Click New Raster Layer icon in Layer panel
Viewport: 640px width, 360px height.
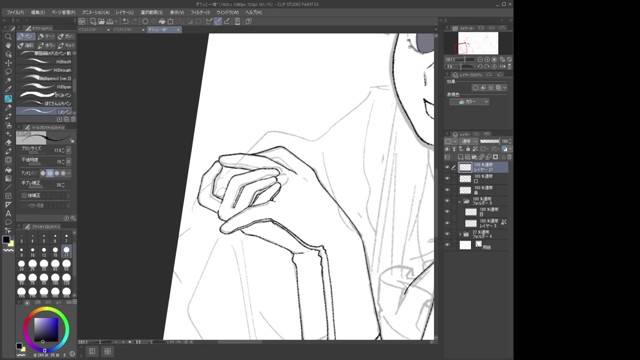[x=460, y=157]
